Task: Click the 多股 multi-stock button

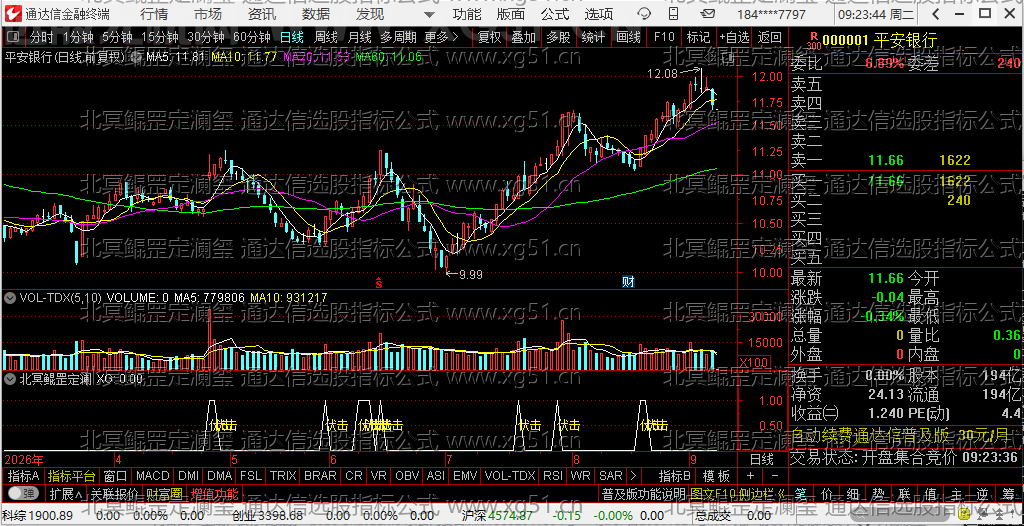Action: click(558, 37)
